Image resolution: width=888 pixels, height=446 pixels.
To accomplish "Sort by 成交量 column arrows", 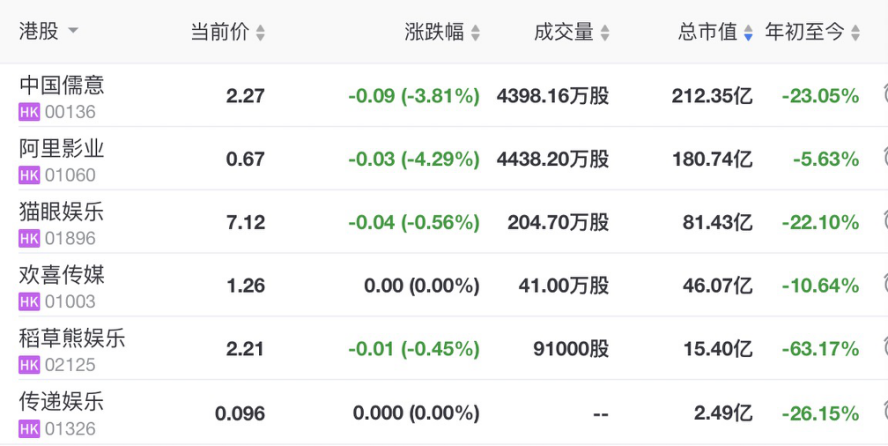I will (x=603, y=33).
